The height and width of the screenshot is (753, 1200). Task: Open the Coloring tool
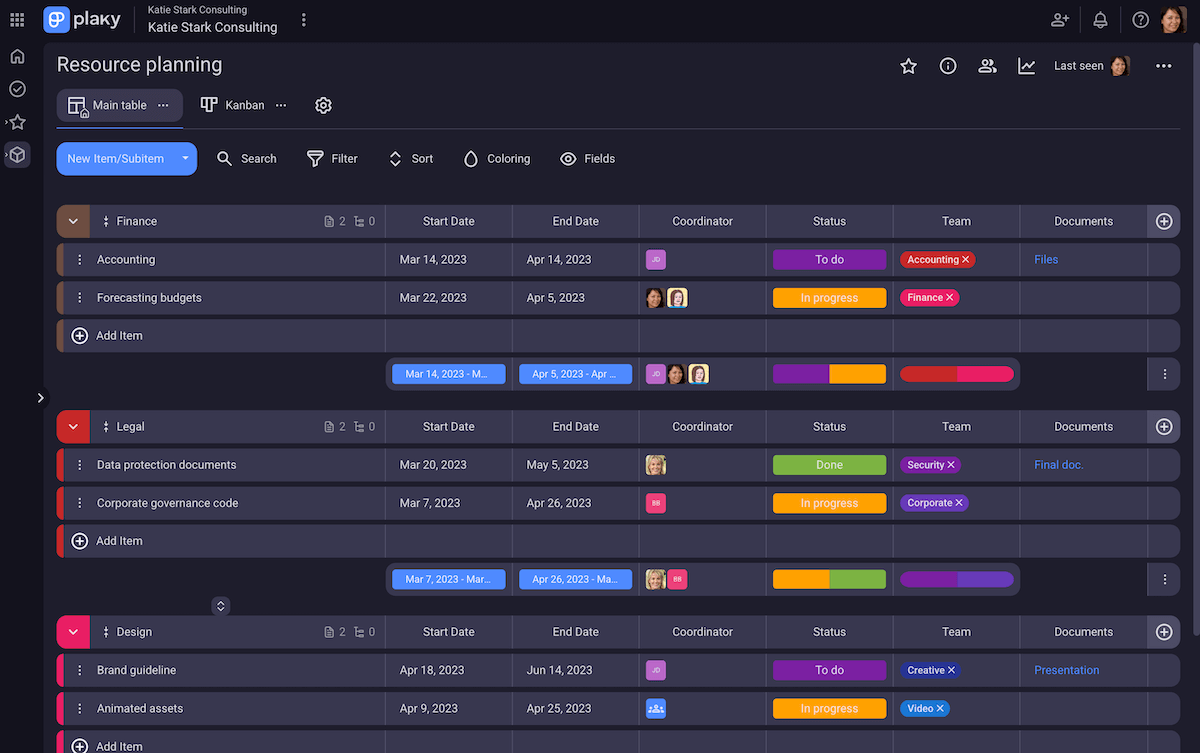point(496,158)
